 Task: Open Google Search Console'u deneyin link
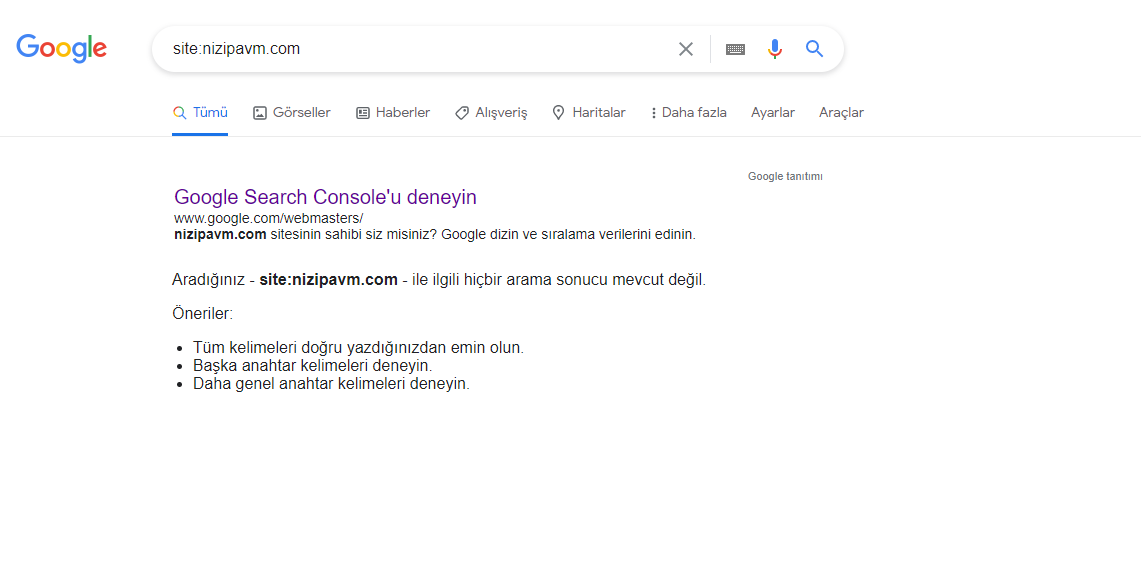pyautogui.click(x=325, y=197)
